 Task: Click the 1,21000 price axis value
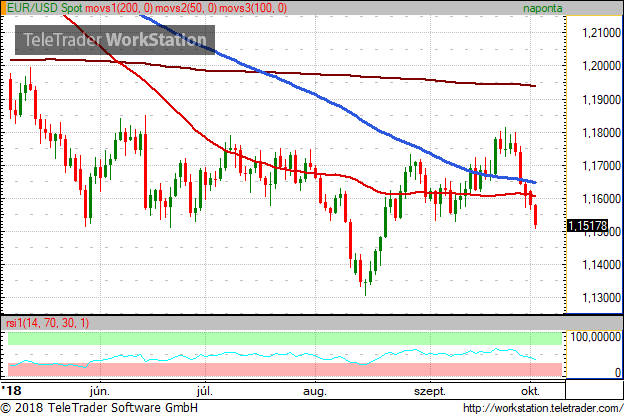tap(601, 33)
